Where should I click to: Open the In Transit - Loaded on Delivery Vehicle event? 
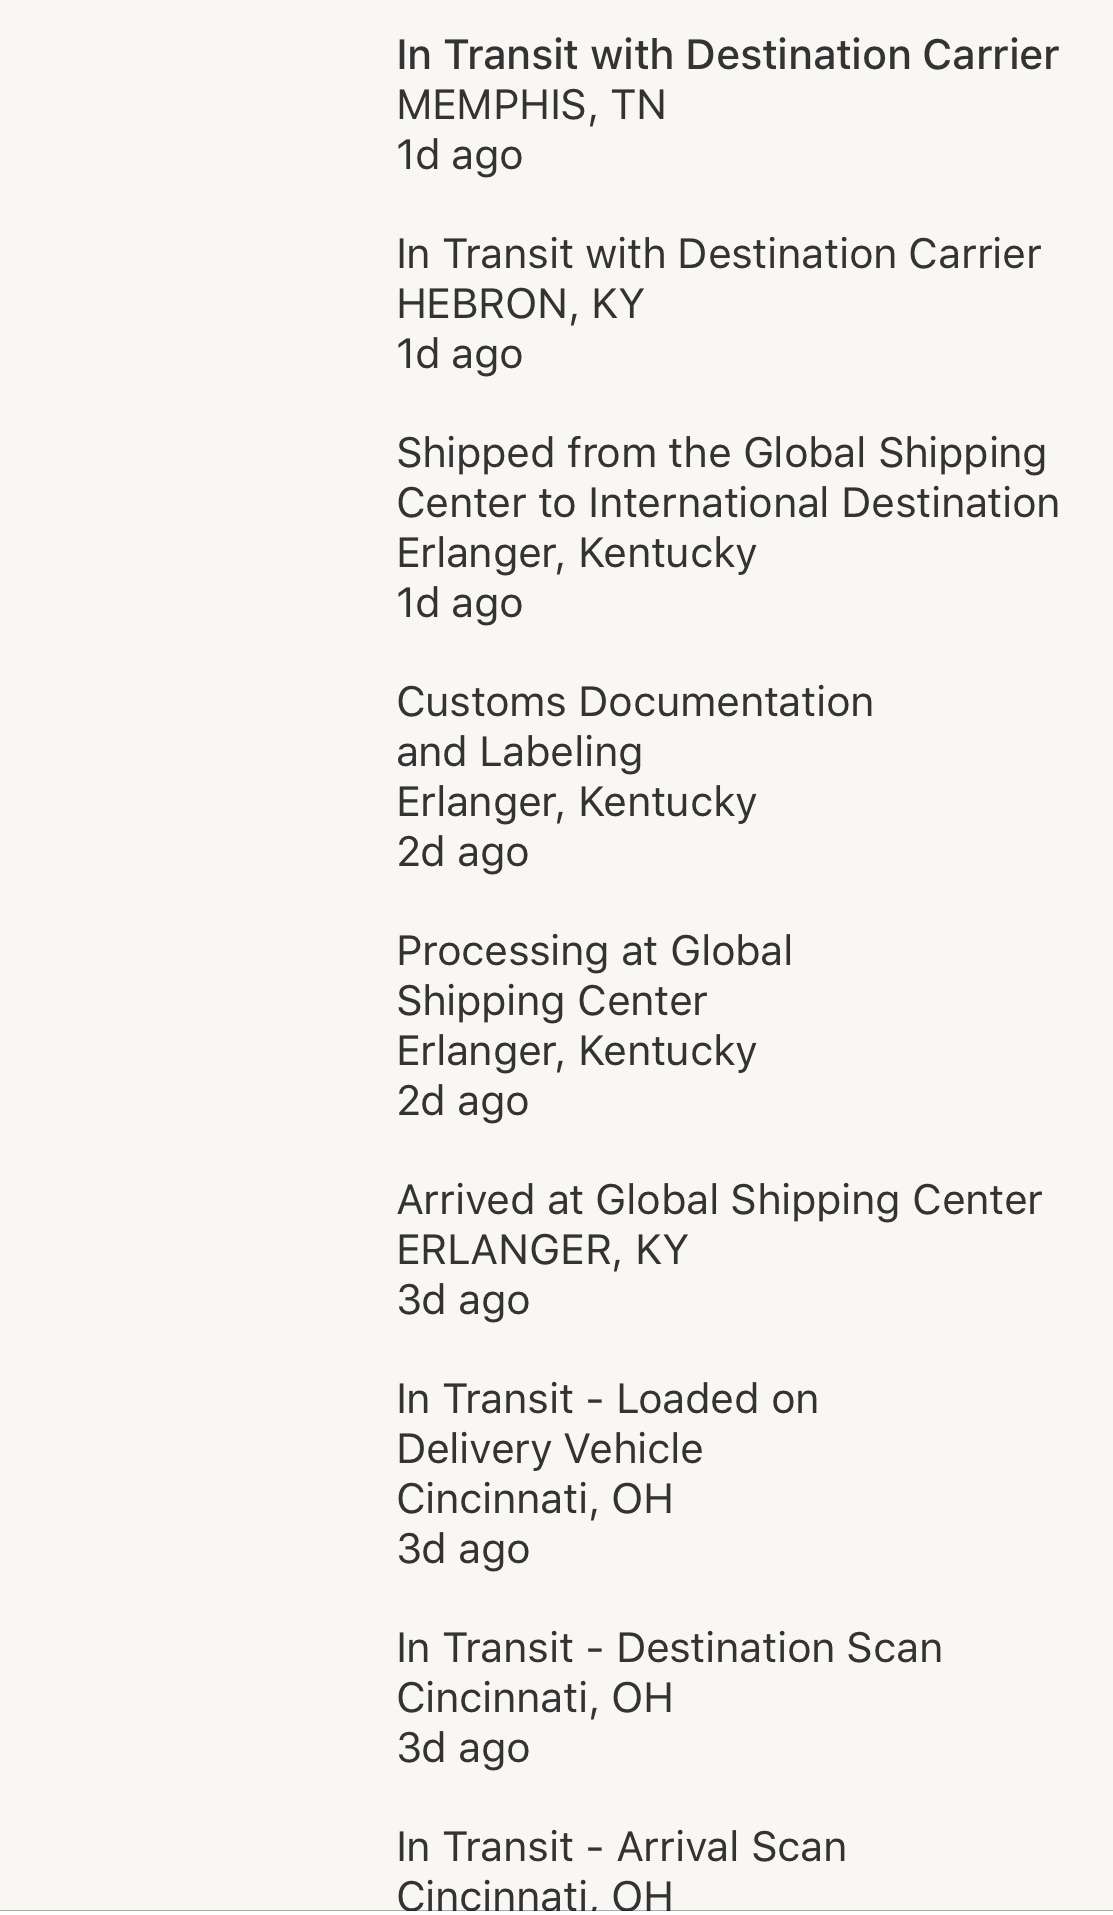click(x=607, y=1424)
